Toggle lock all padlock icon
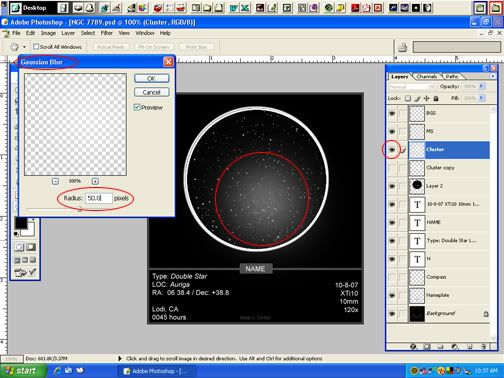The image size is (504, 378). tap(436, 98)
